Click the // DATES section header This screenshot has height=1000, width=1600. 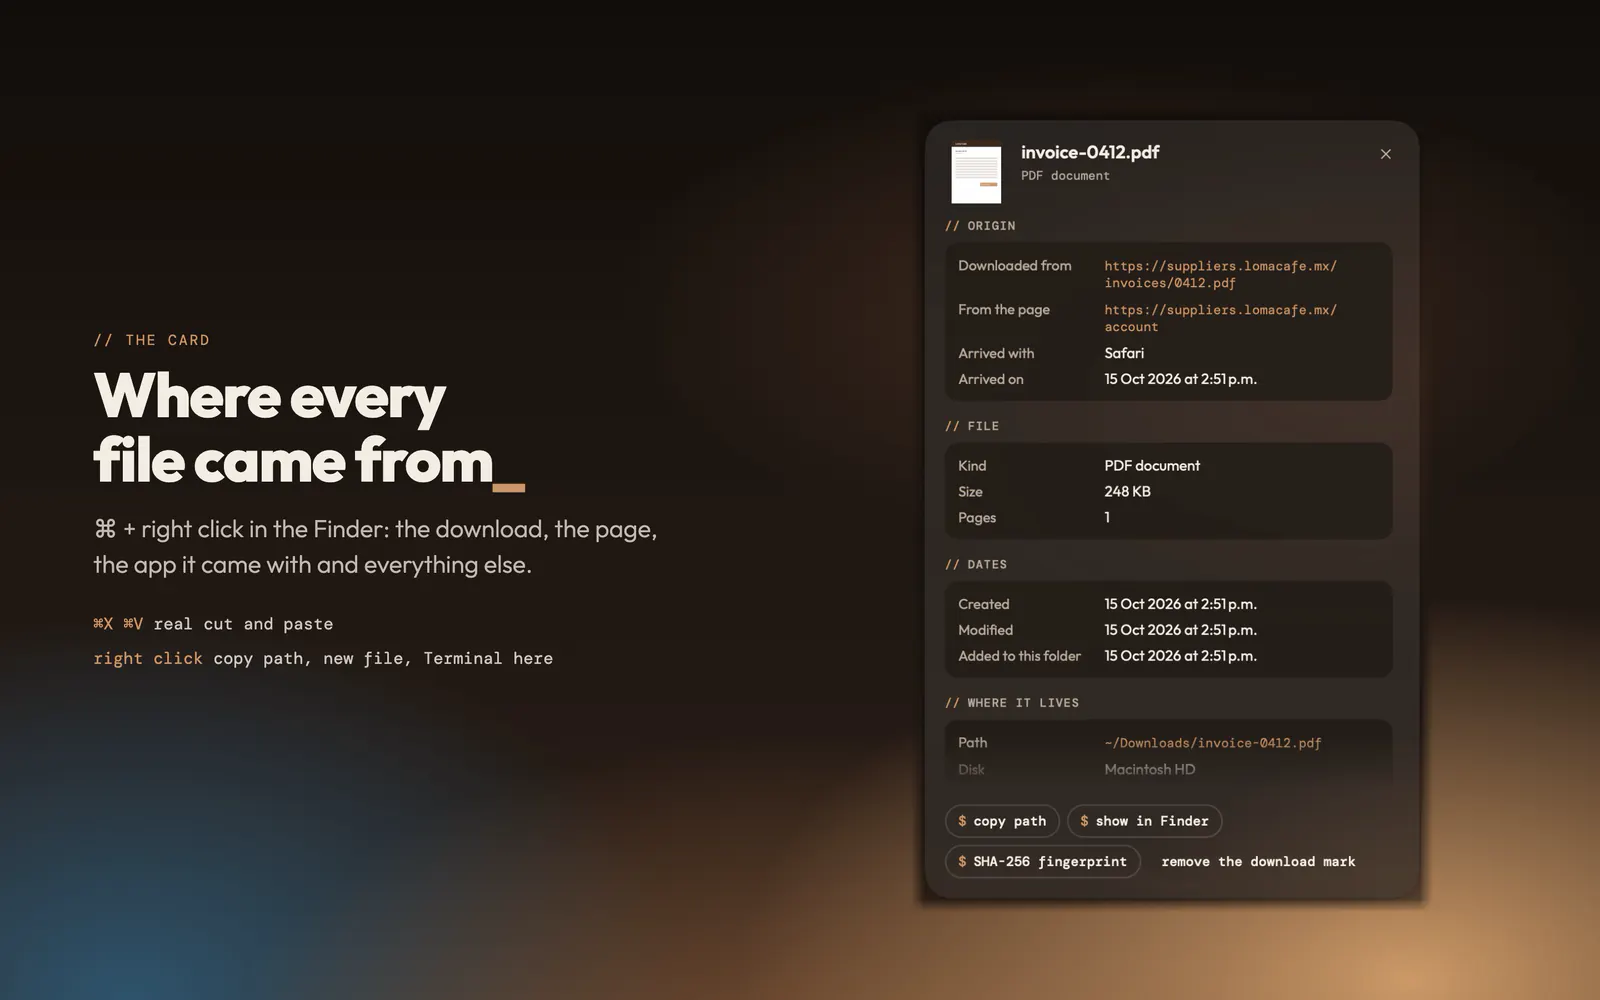coord(976,564)
